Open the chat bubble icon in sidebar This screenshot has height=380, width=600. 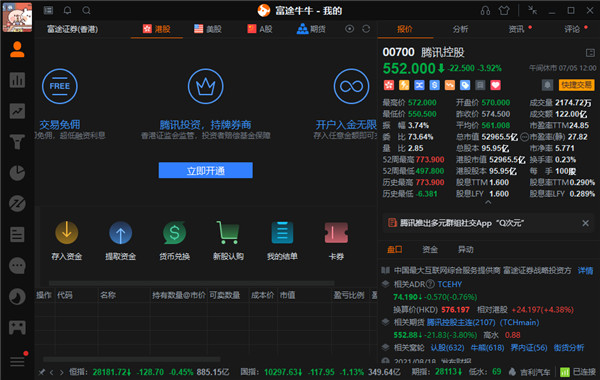pos(17,266)
